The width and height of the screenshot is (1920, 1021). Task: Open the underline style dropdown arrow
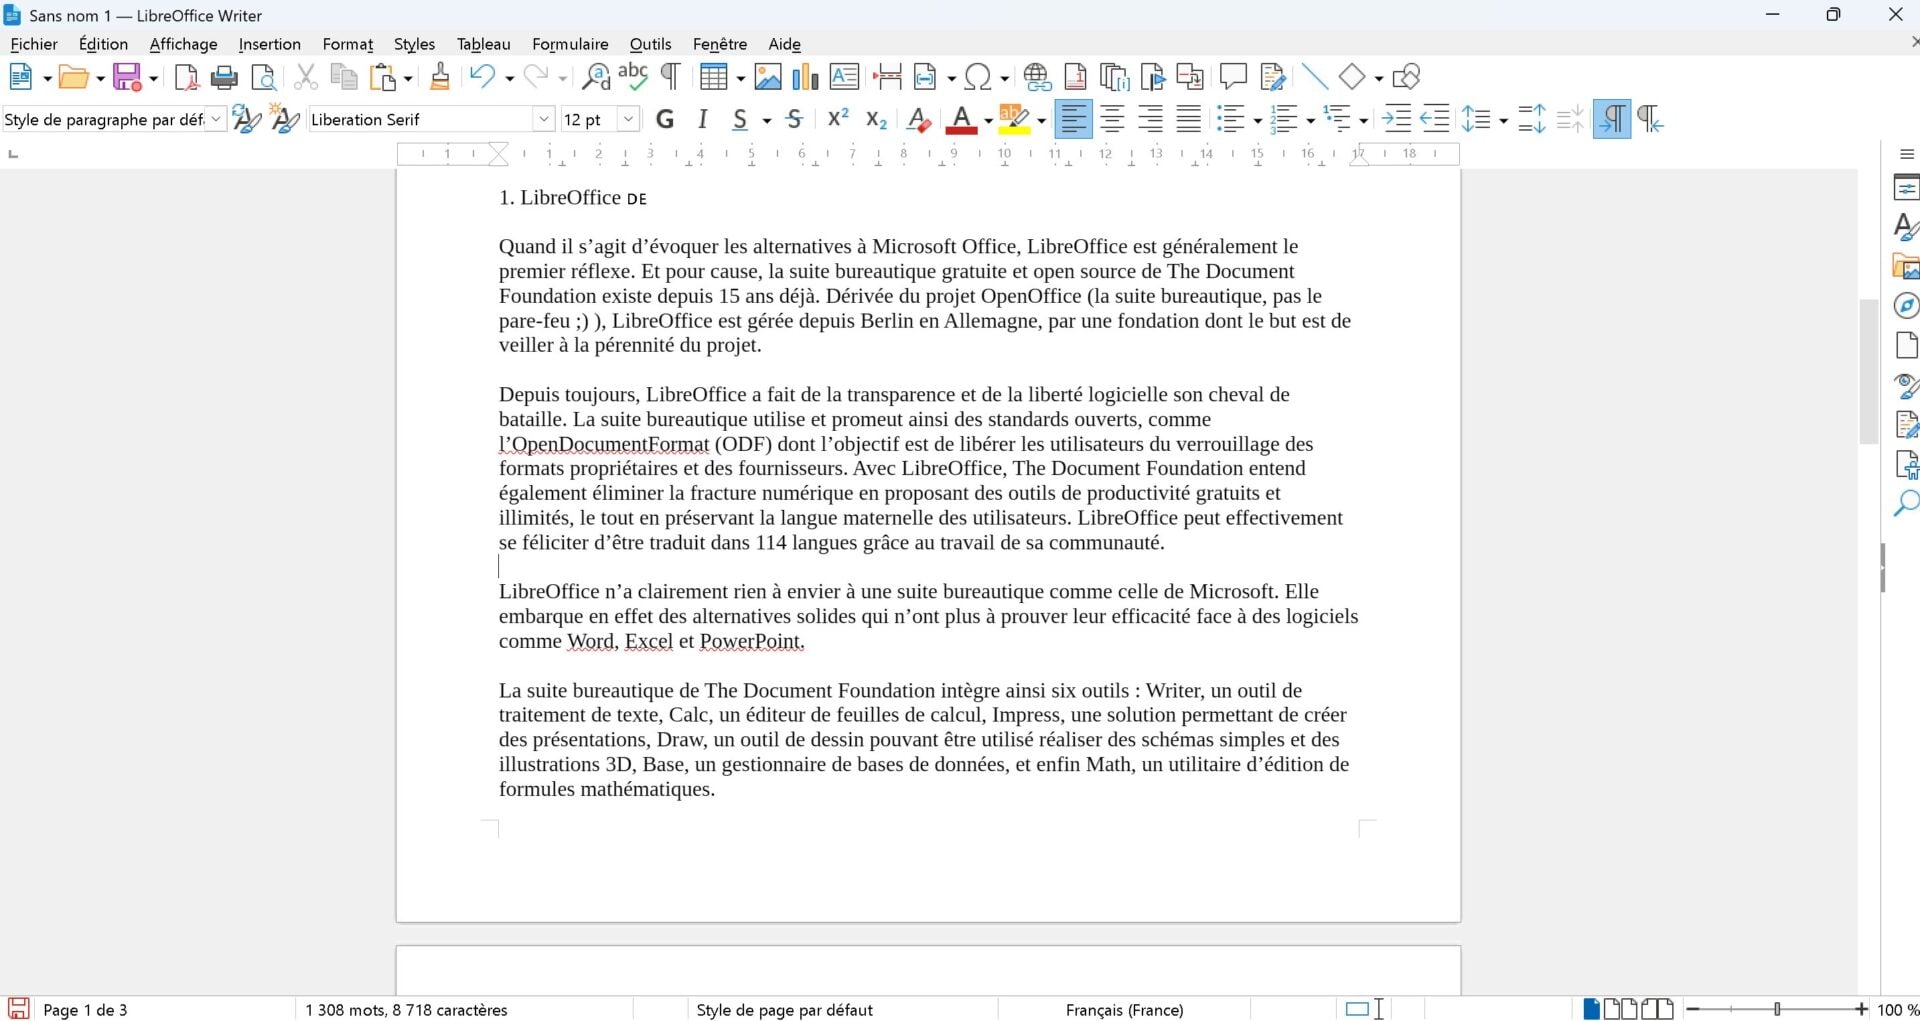pyautogui.click(x=767, y=121)
